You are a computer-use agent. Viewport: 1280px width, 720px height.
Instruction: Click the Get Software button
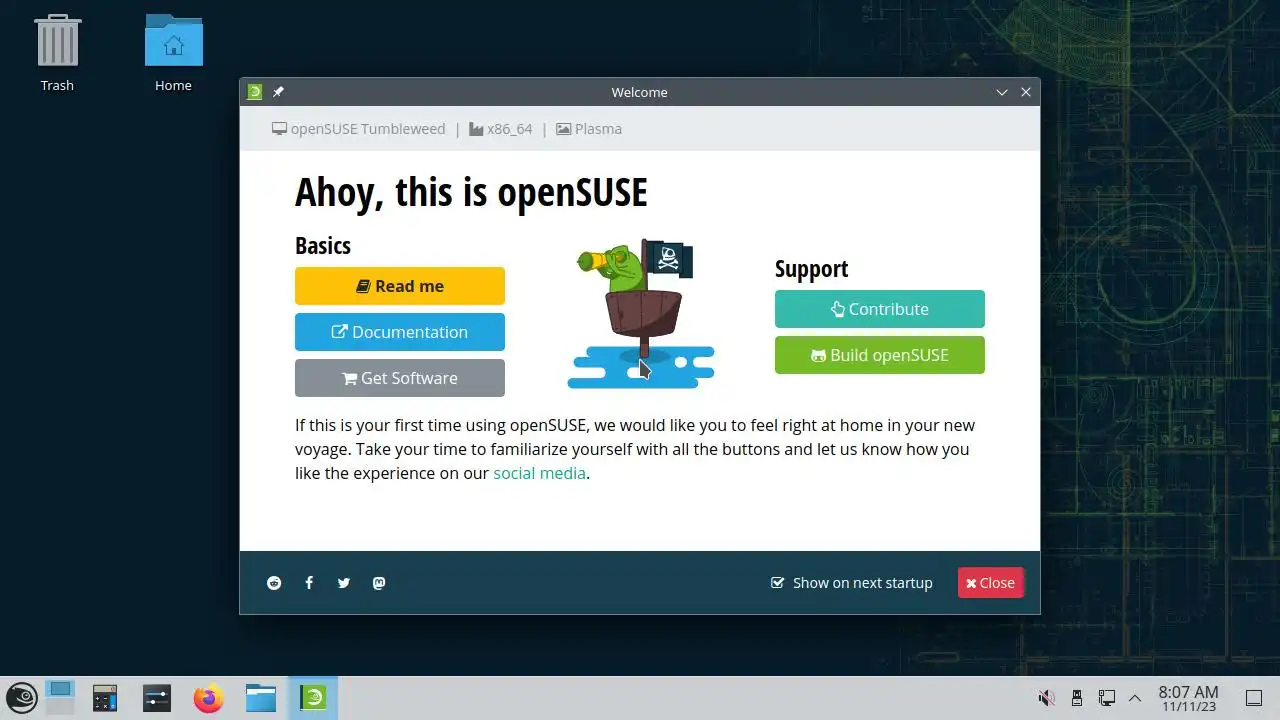click(x=400, y=378)
